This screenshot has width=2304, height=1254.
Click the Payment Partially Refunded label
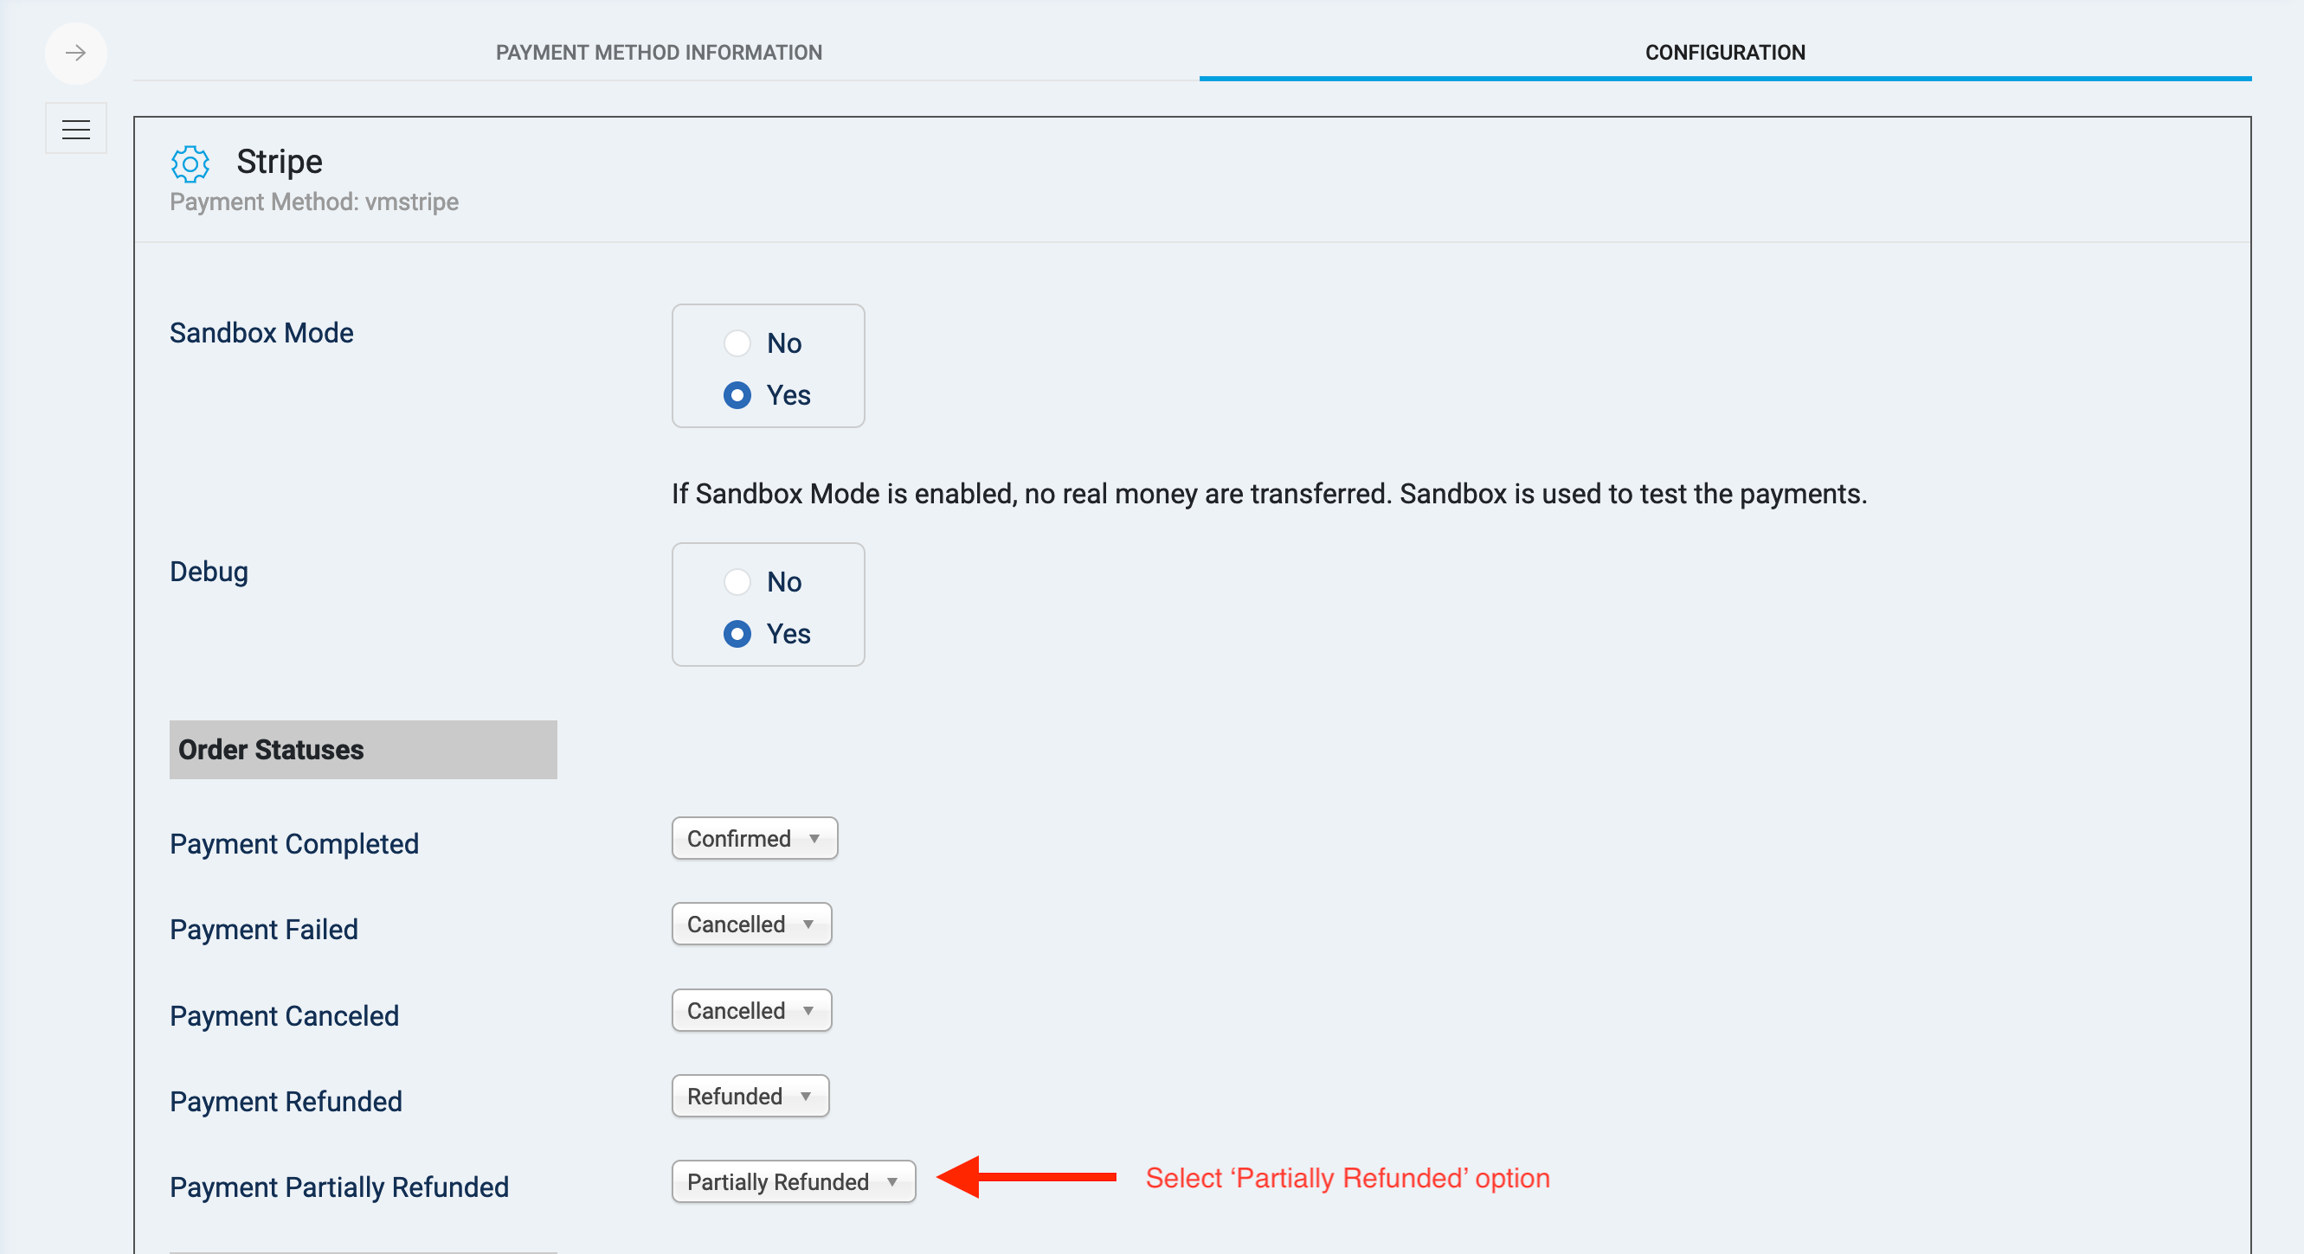click(x=339, y=1187)
